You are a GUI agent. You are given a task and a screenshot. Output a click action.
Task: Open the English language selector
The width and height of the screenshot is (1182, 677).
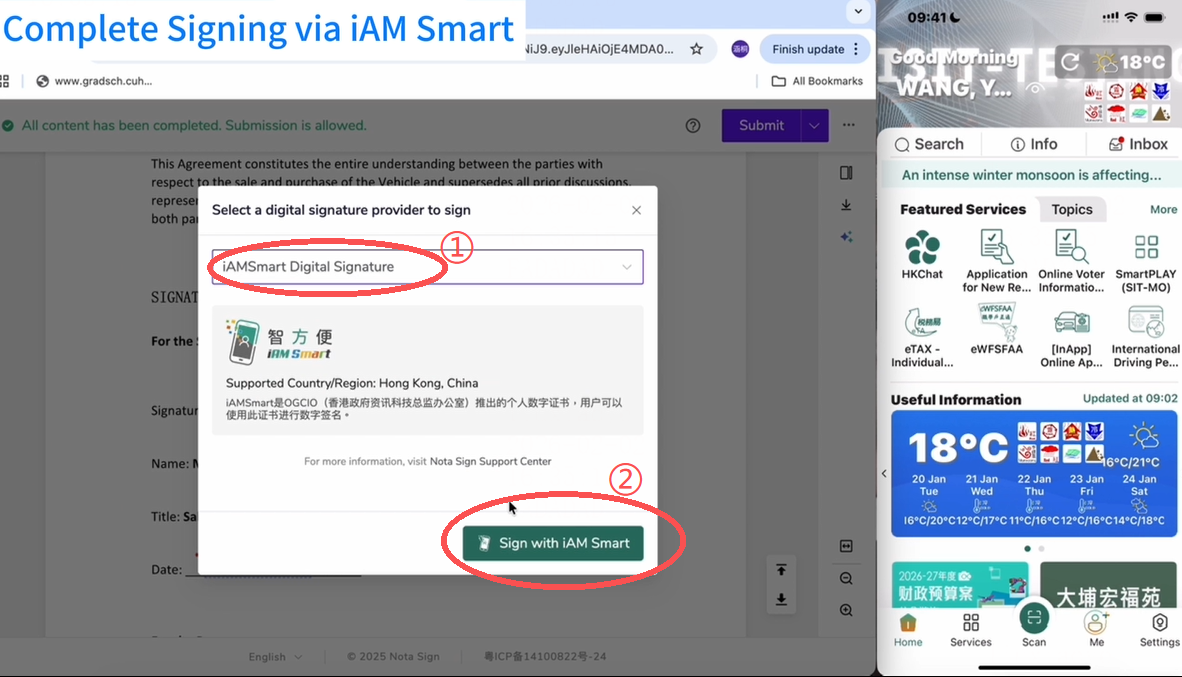(x=275, y=657)
